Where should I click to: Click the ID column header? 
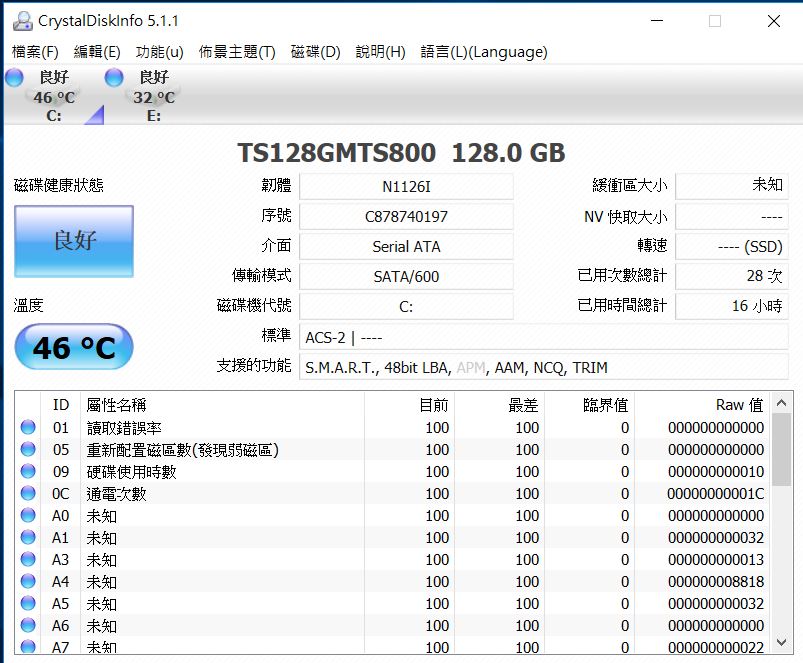point(60,404)
